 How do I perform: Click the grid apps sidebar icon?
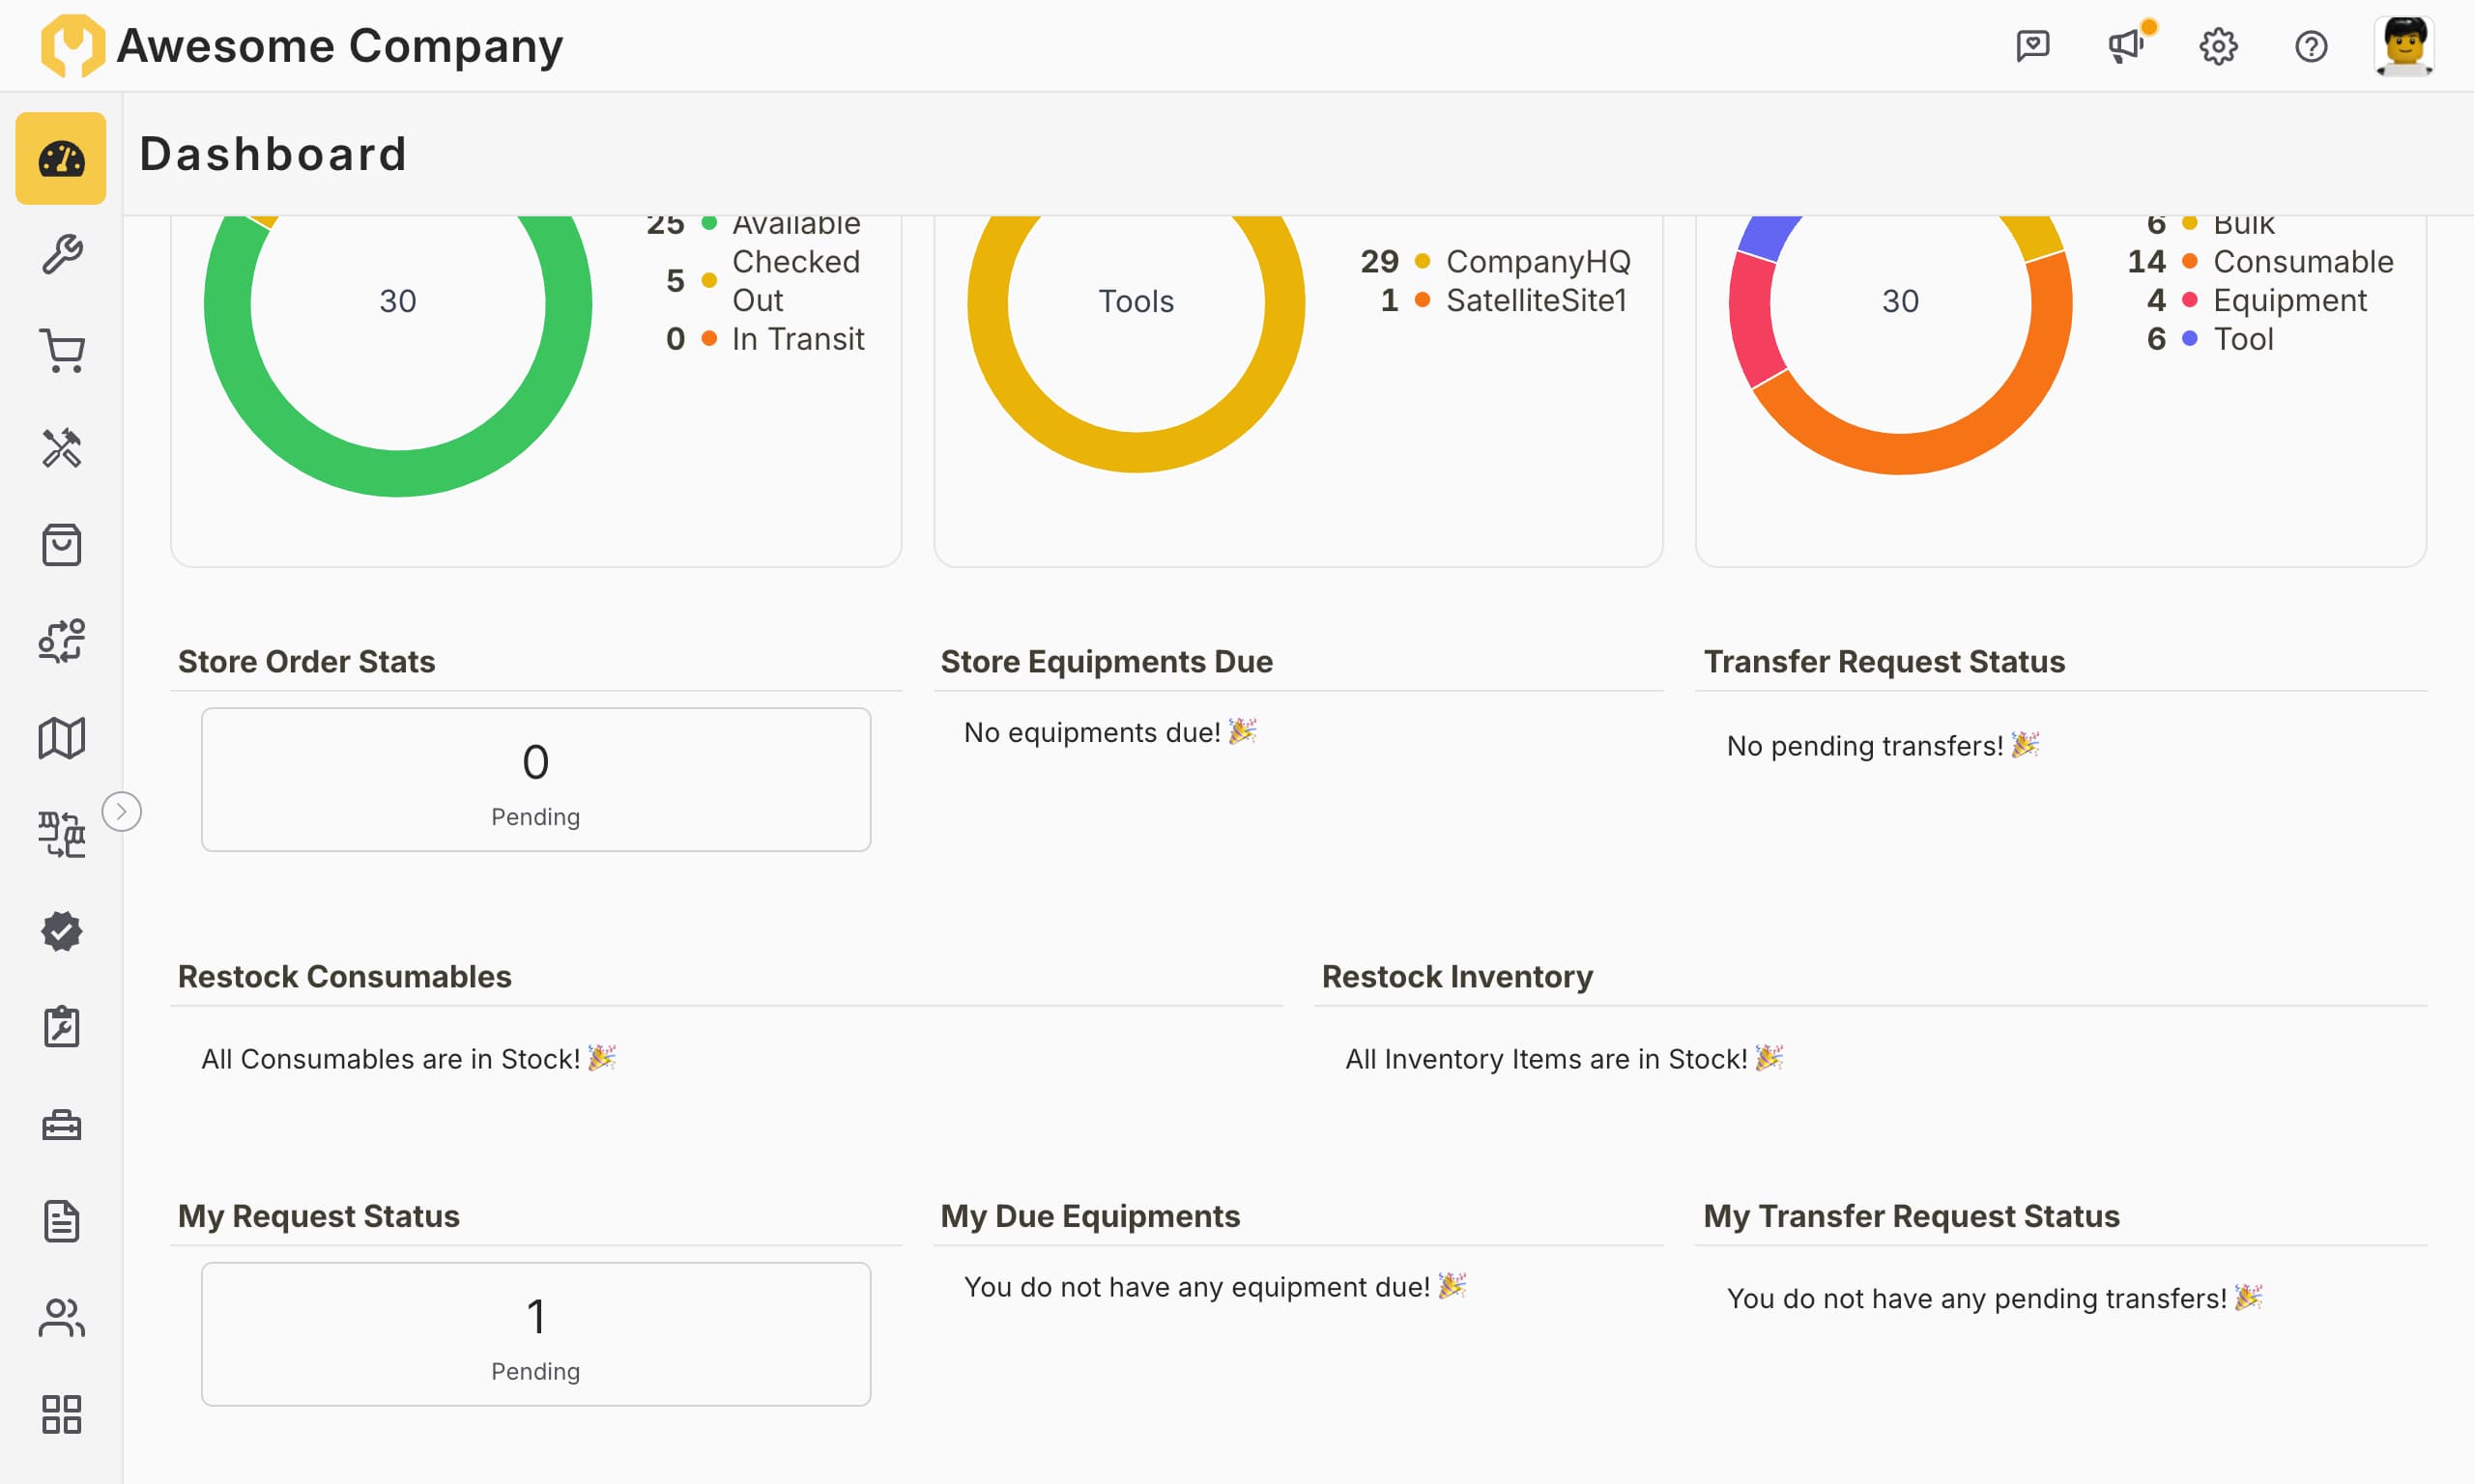[x=61, y=1414]
